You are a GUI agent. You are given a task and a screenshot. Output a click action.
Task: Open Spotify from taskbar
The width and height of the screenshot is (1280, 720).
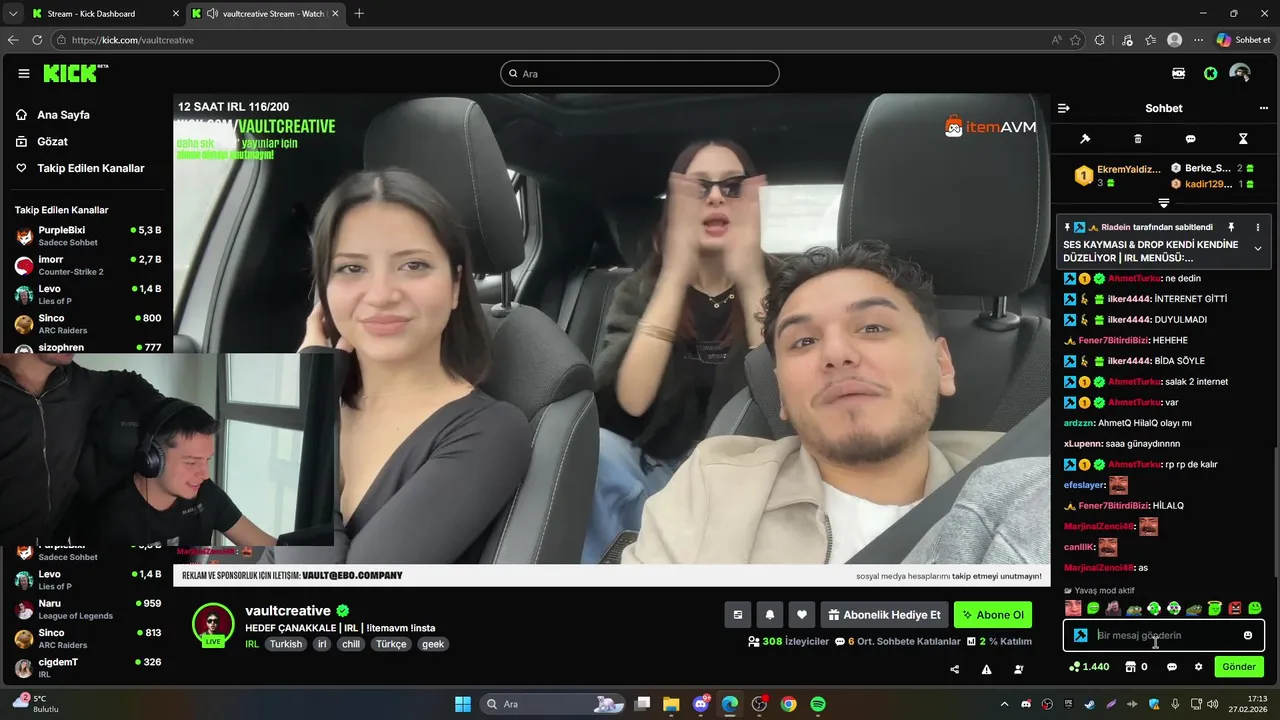[x=818, y=704]
